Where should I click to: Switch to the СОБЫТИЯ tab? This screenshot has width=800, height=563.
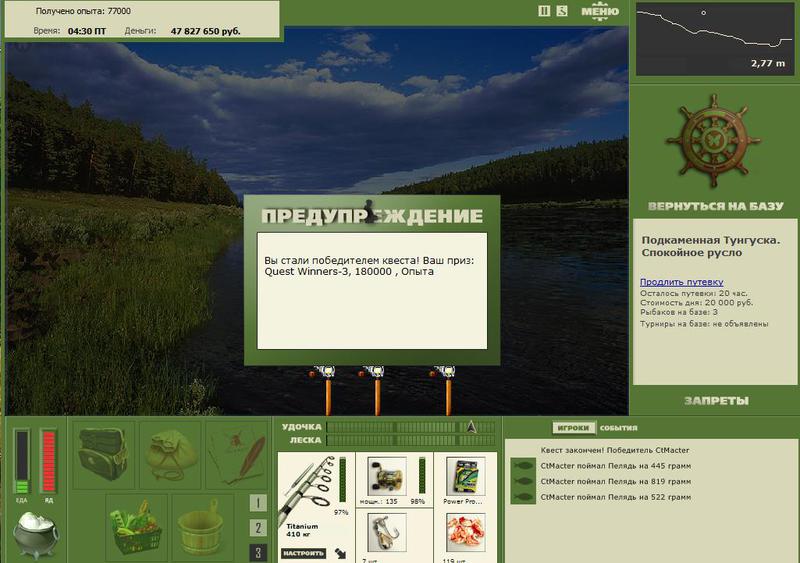(618, 428)
